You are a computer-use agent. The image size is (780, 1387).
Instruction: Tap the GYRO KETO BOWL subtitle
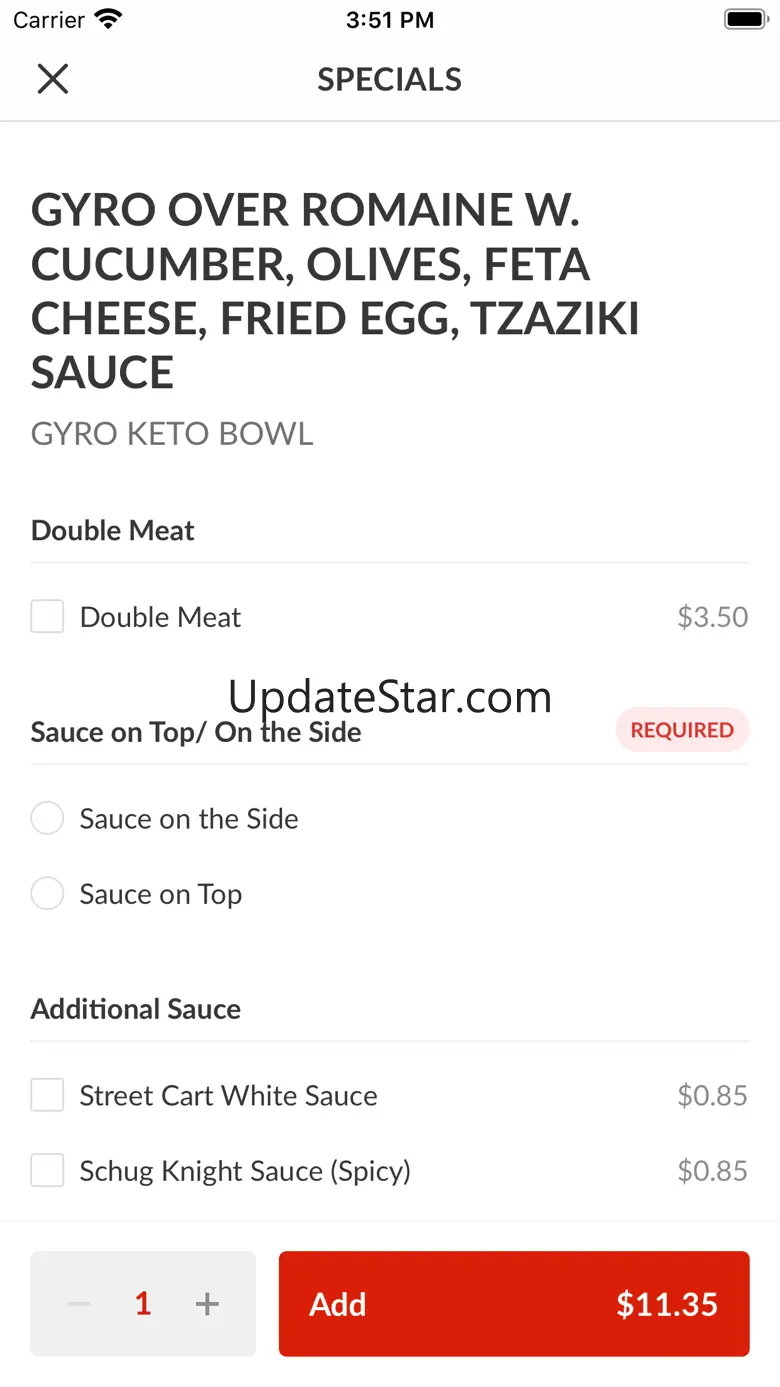[172, 434]
